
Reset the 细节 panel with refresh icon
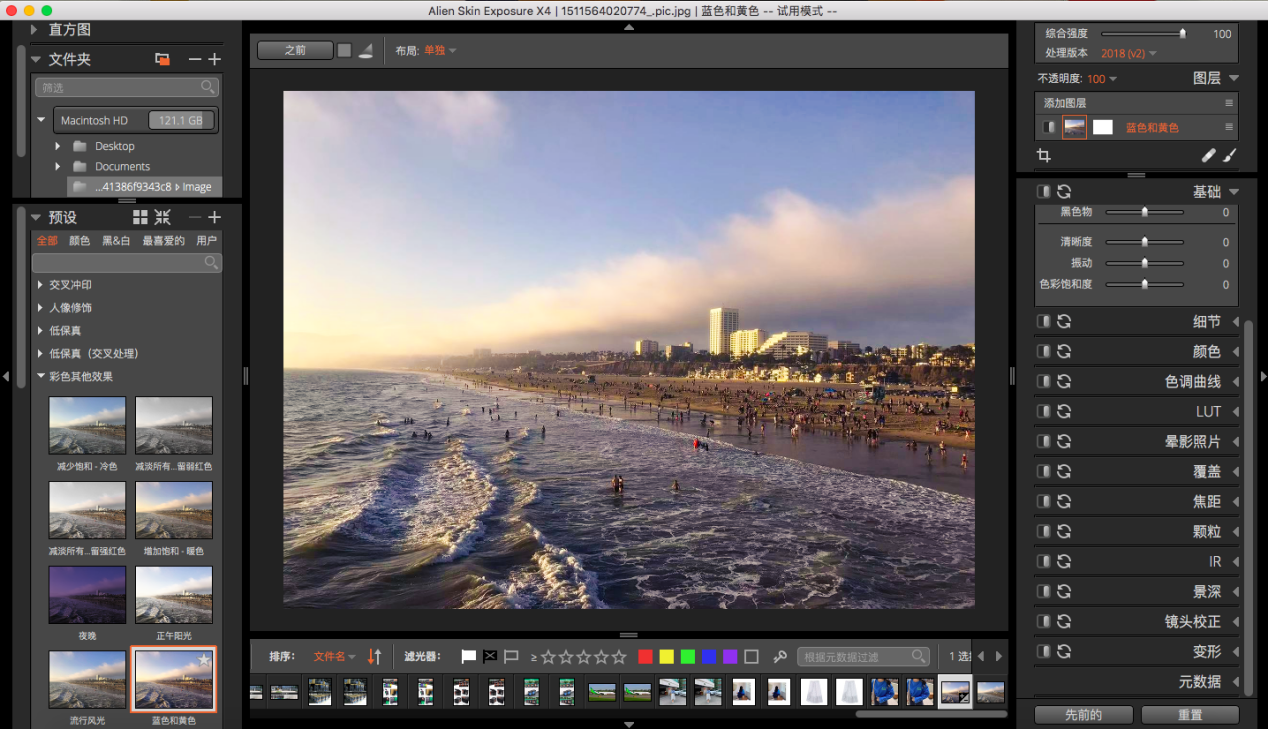[1064, 321]
